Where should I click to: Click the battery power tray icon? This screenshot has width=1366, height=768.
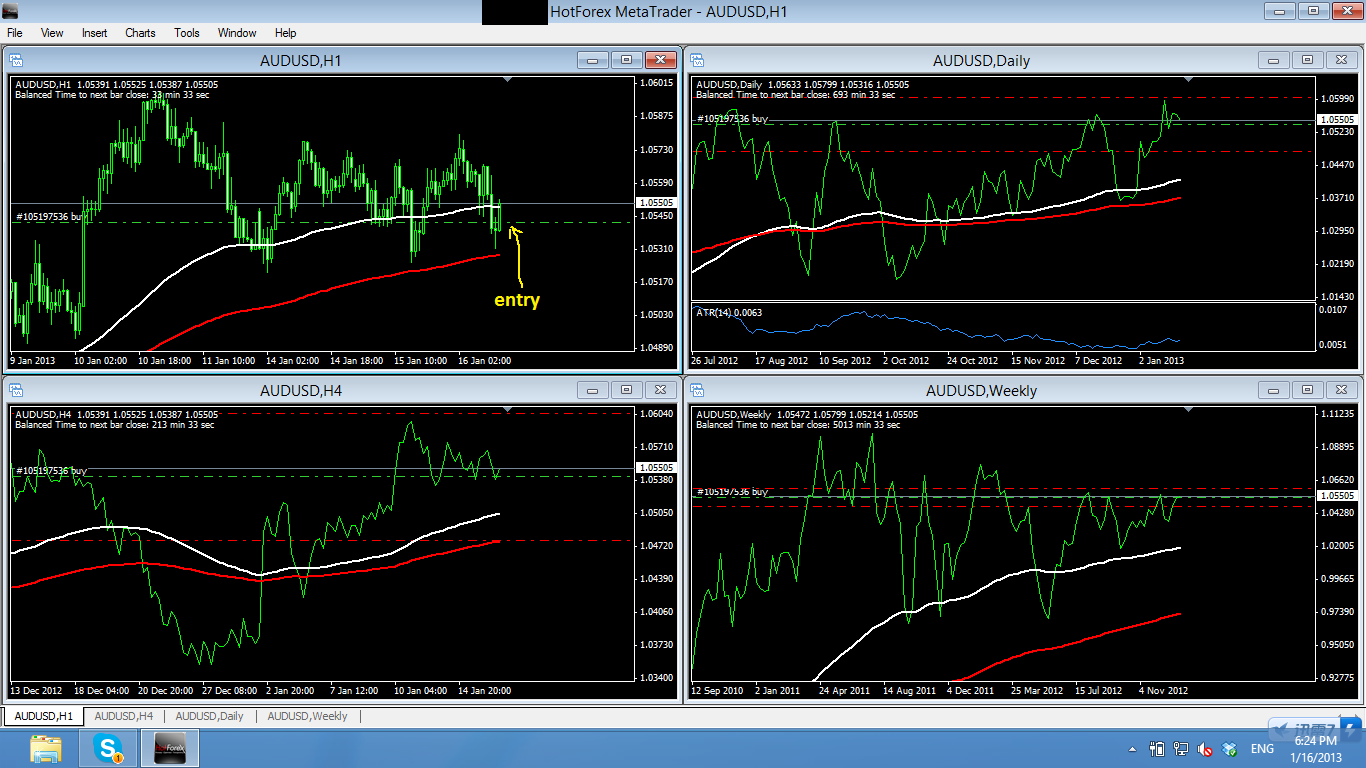(1157, 749)
